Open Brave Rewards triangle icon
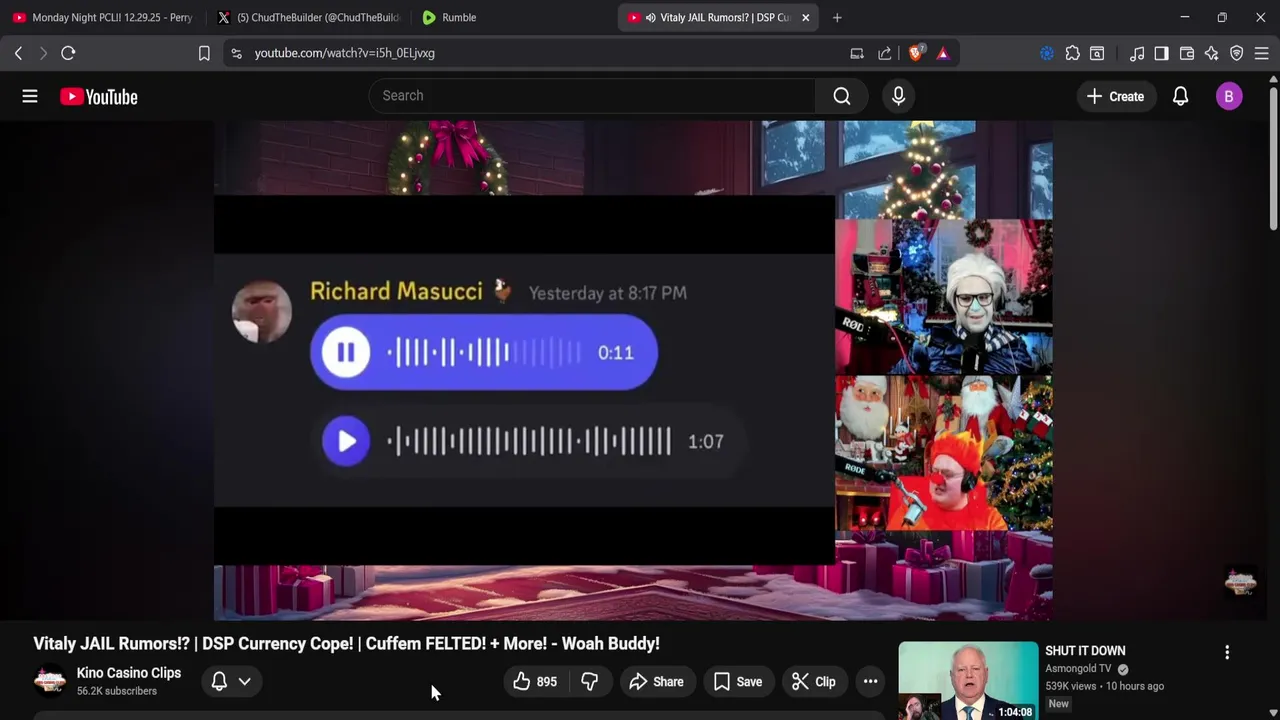 click(943, 53)
